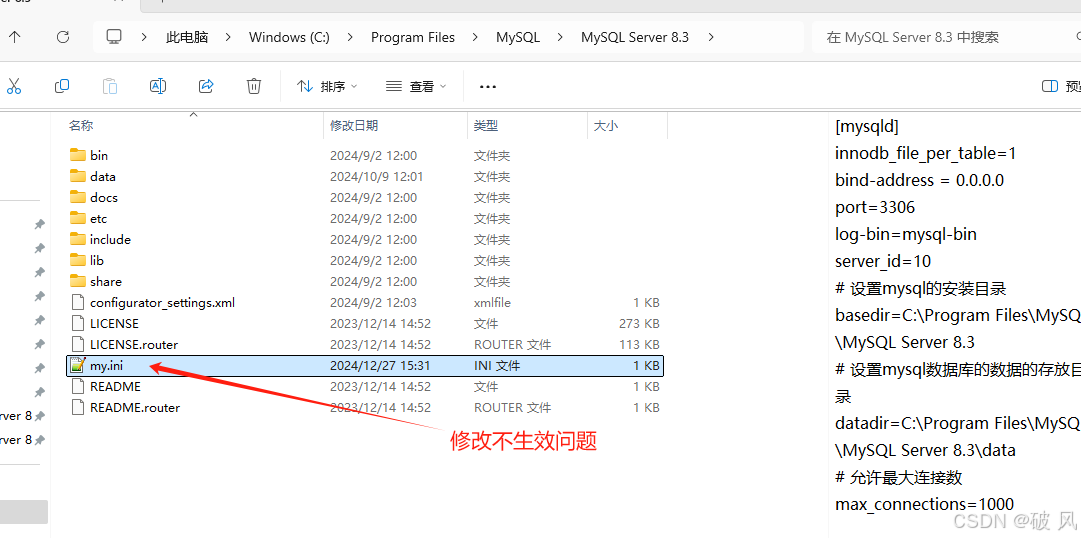Expand chevron after MySQL Server 8.3 breadcrumb
Viewport: 1081px width, 538px height.
[711, 37]
